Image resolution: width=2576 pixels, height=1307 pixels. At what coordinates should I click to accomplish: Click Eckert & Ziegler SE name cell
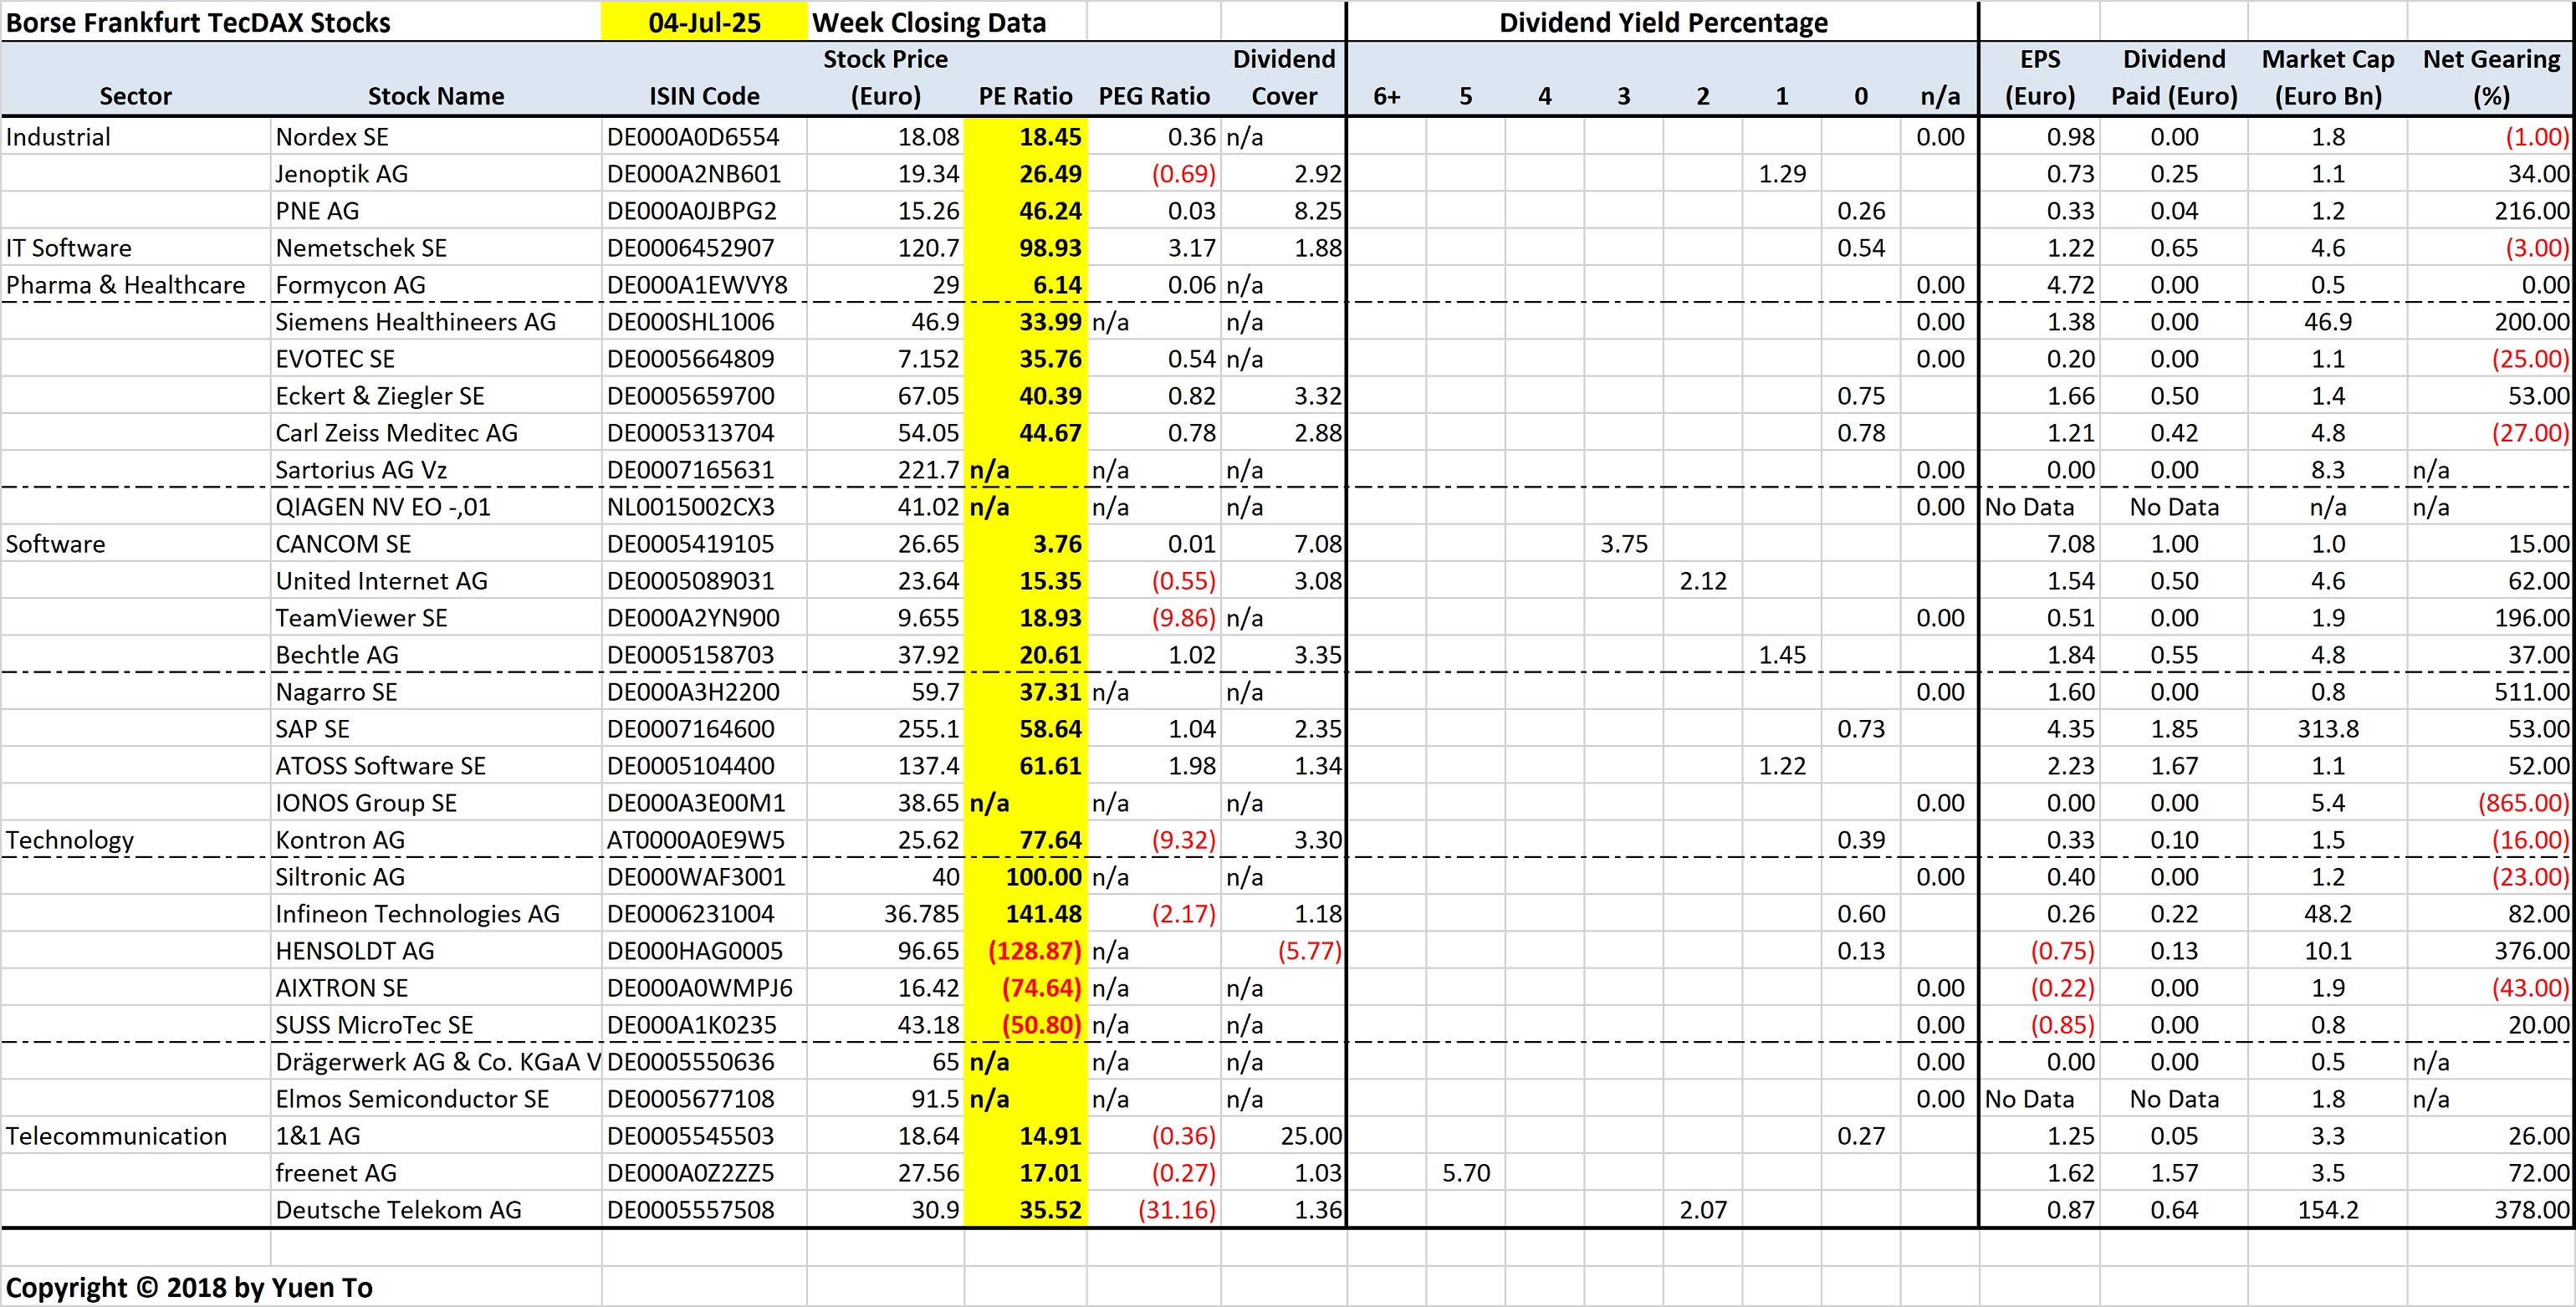coord(435,396)
